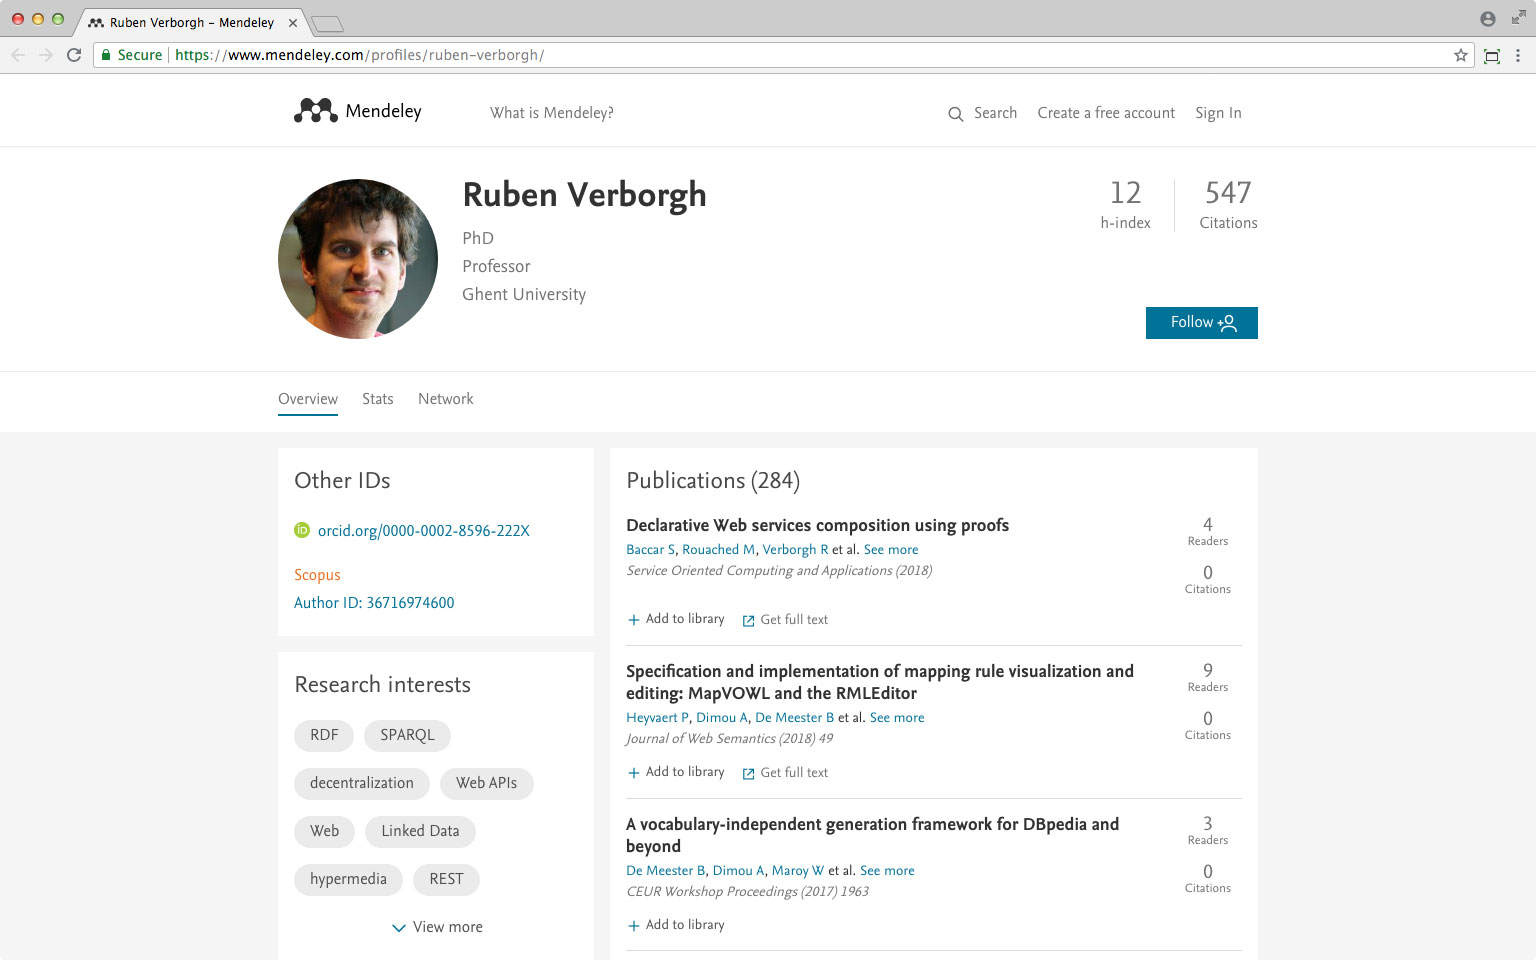Click the Mendeley logo icon
This screenshot has height=960, width=1536.
pos(316,111)
